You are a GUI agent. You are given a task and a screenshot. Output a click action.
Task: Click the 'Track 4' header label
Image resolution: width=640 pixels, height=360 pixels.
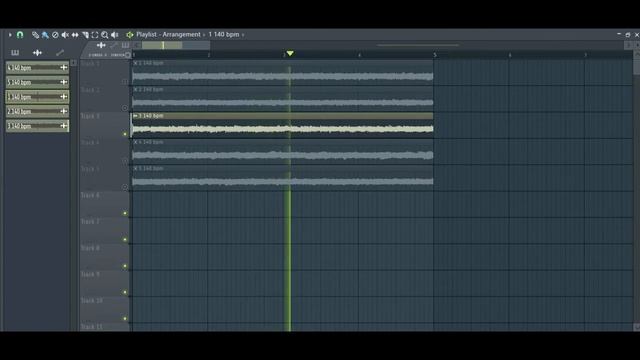(x=90, y=142)
